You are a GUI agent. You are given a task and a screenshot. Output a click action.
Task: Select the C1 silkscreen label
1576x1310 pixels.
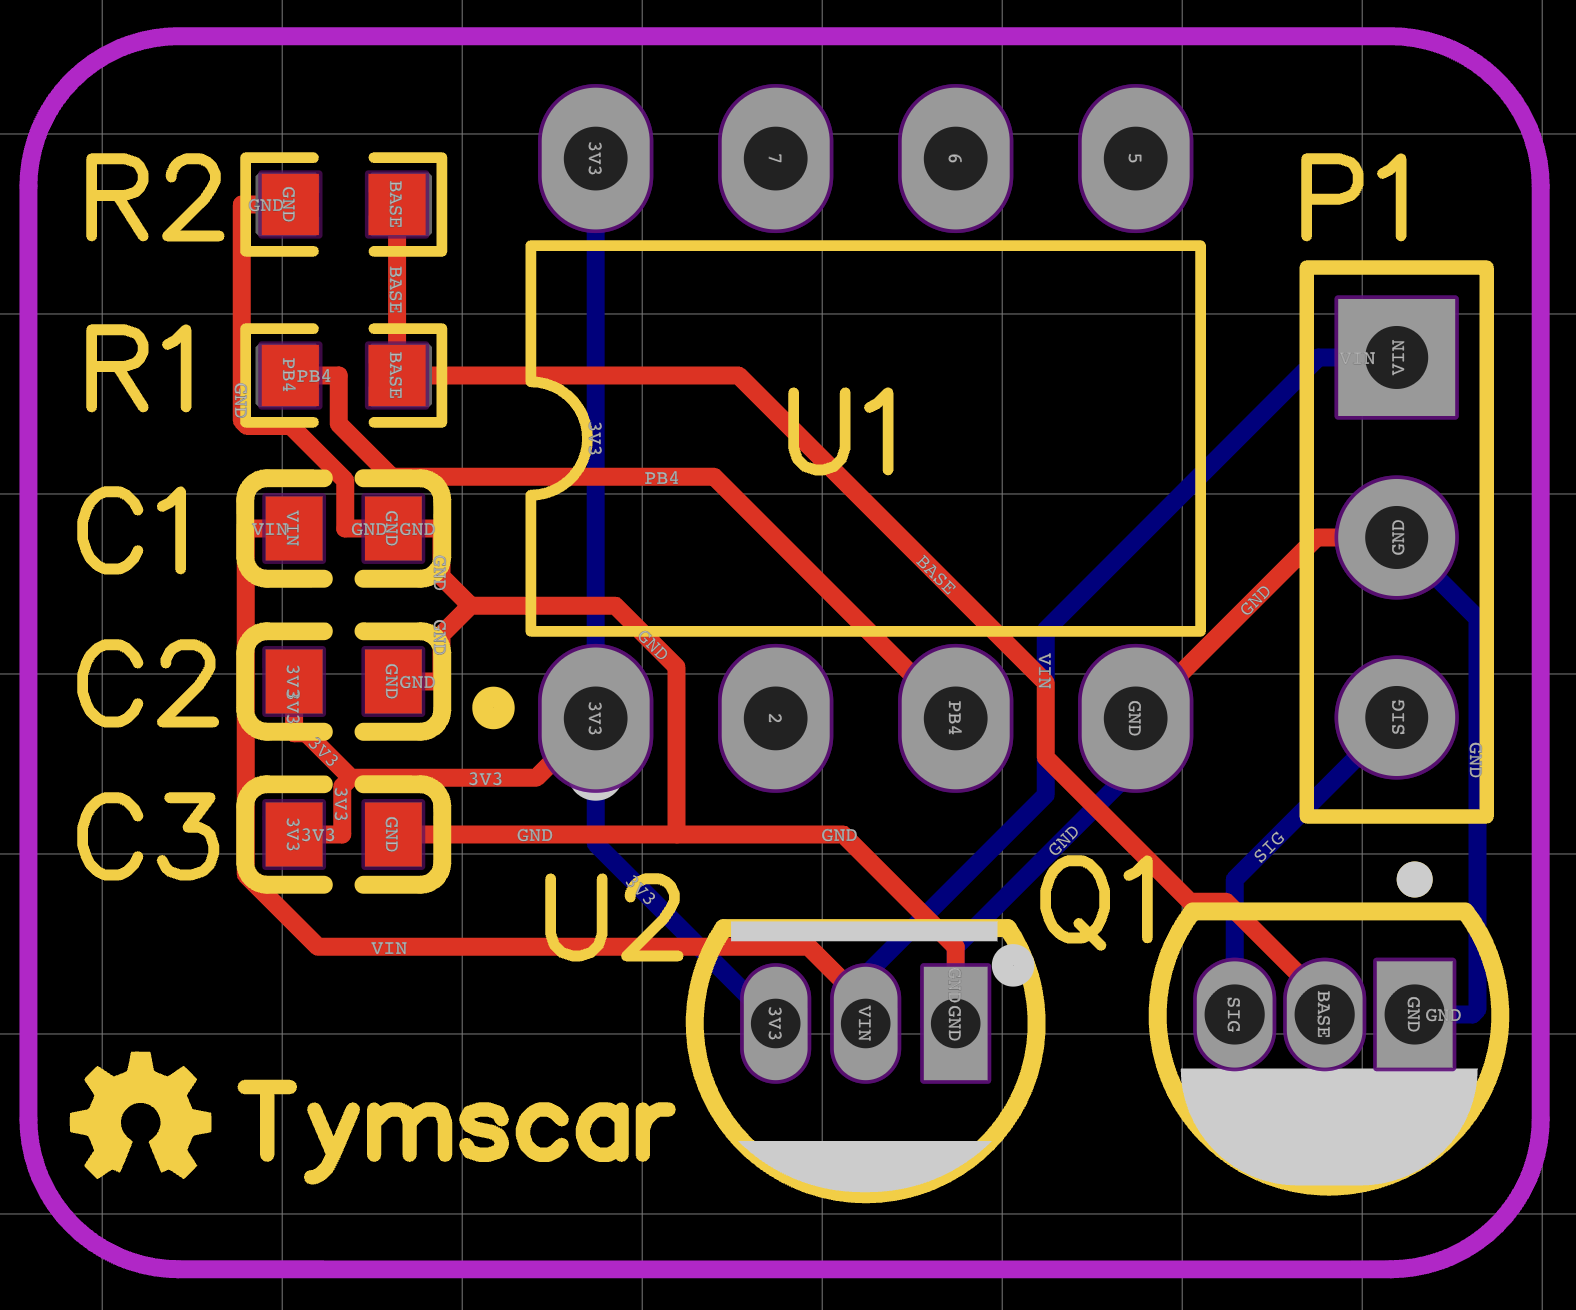pyautogui.click(x=135, y=529)
